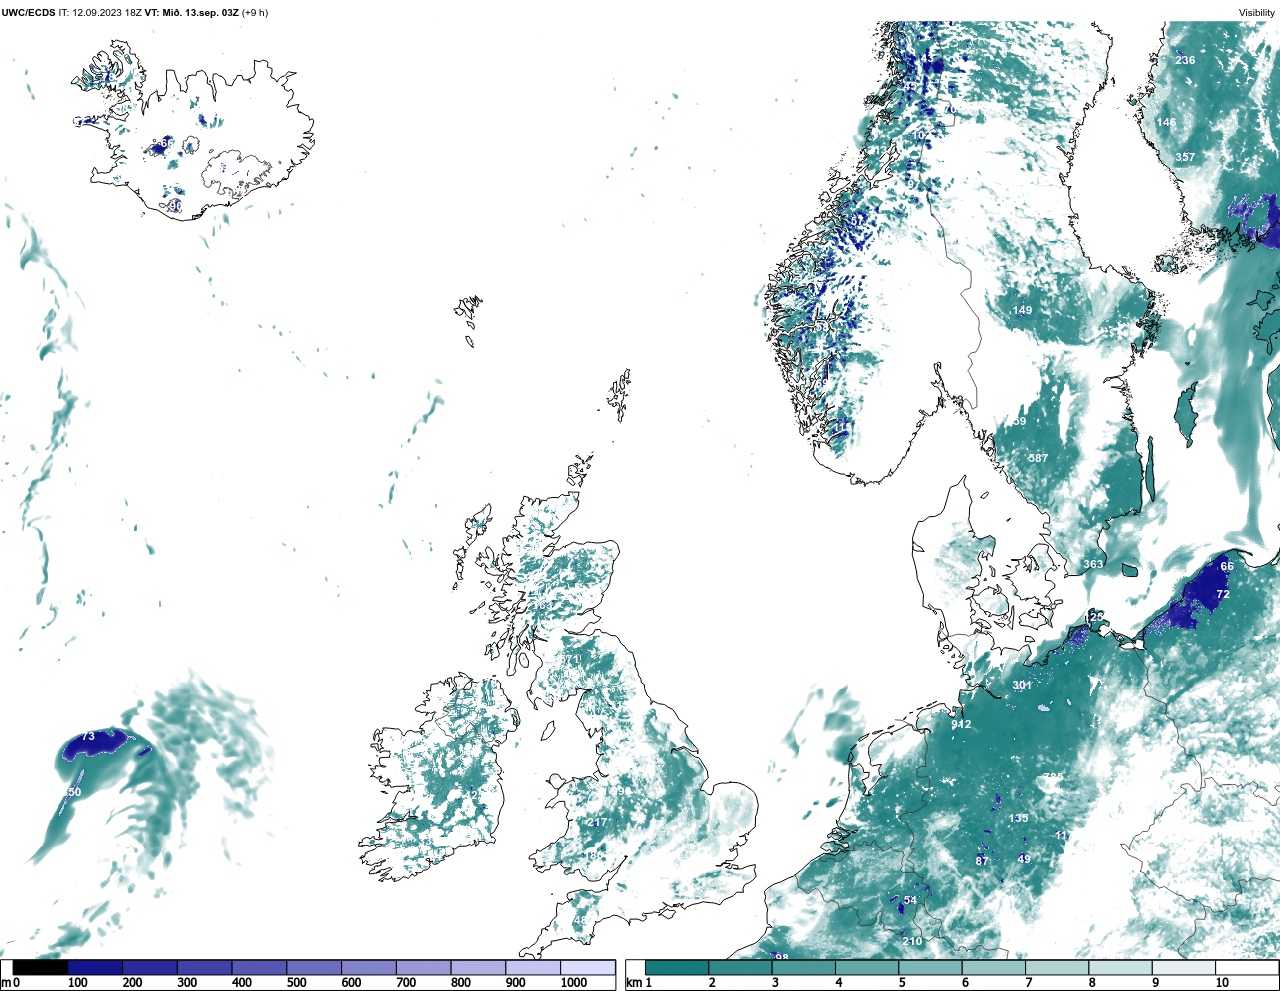Select the '587' visibility value on the map
Image resolution: width=1280 pixels, height=991 pixels.
pyautogui.click(x=1038, y=458)
